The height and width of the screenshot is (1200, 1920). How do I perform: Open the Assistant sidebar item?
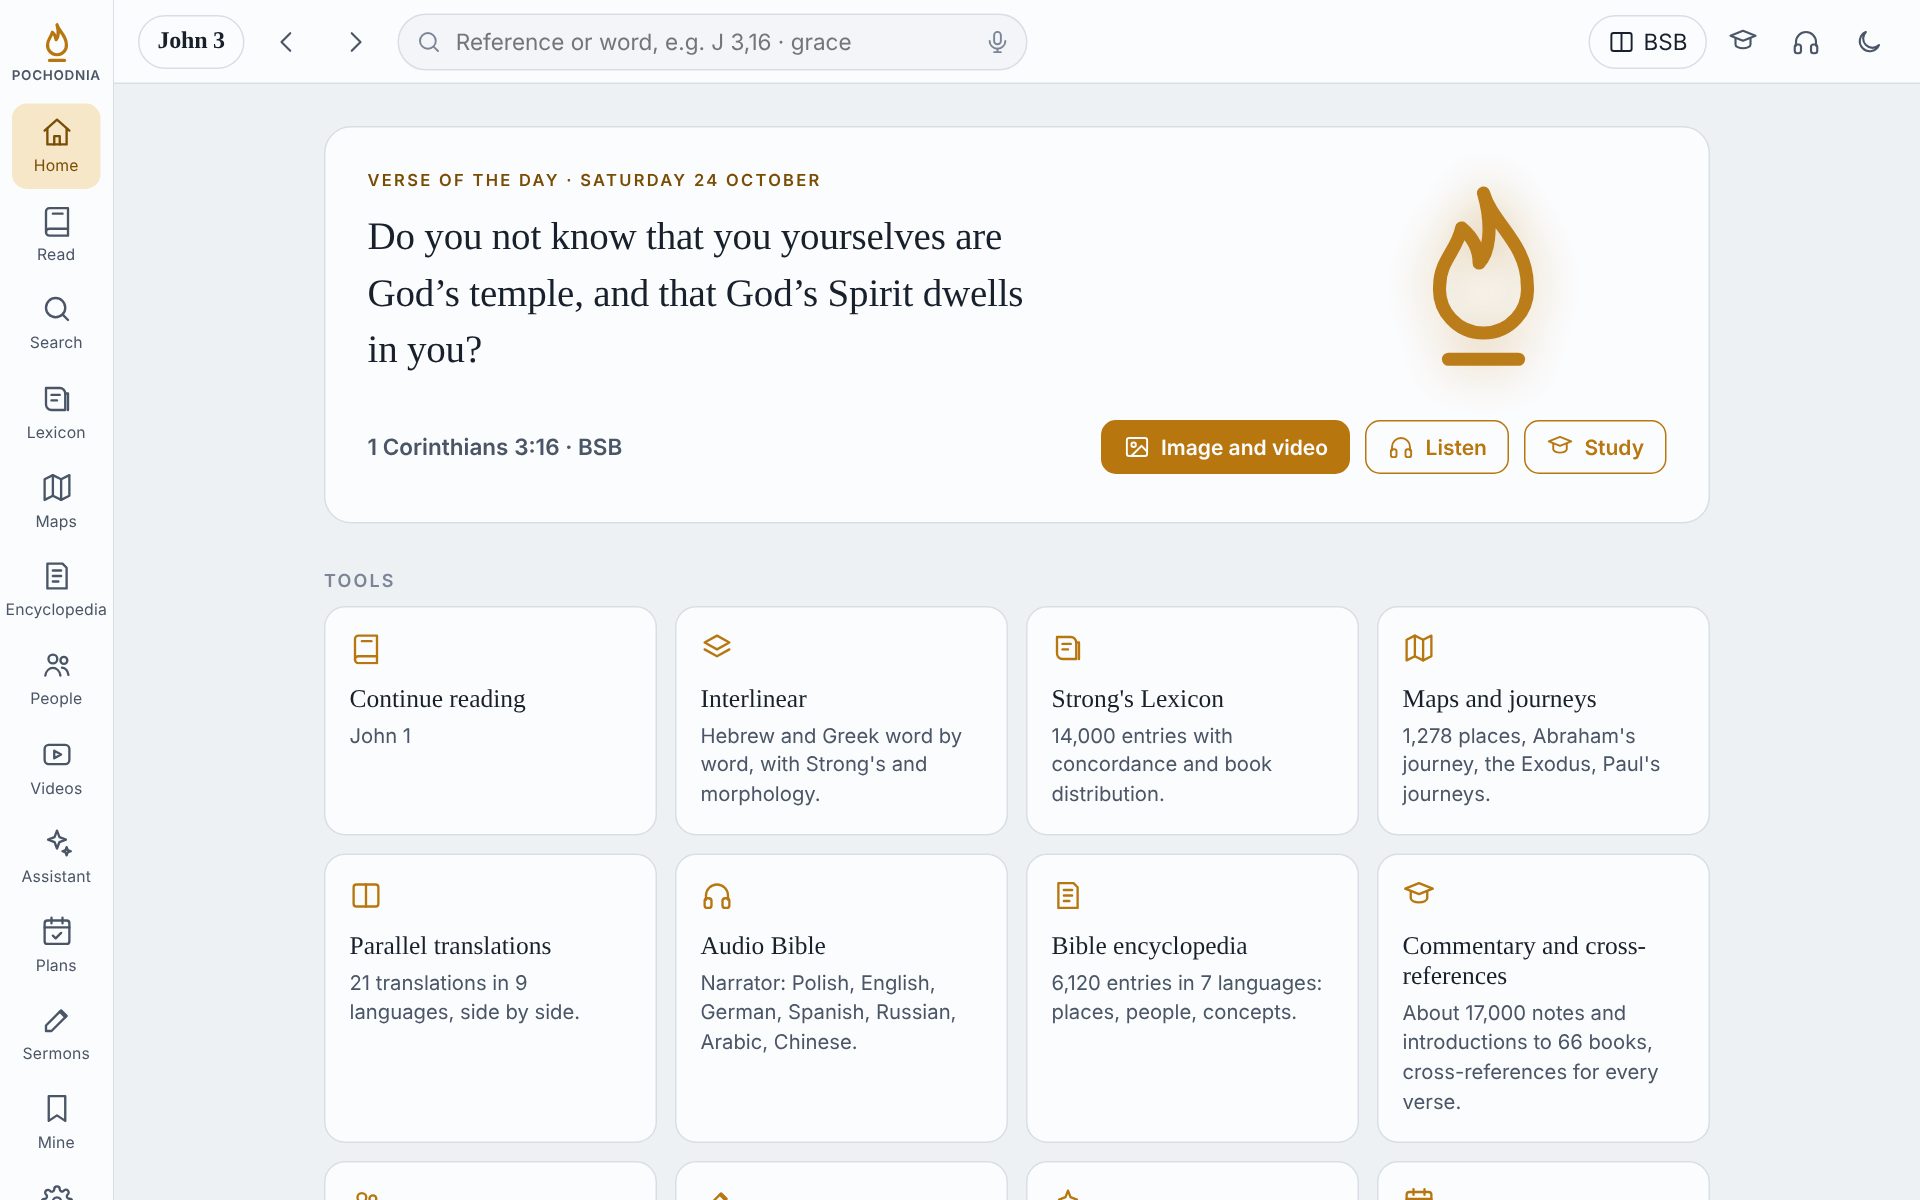56,857
